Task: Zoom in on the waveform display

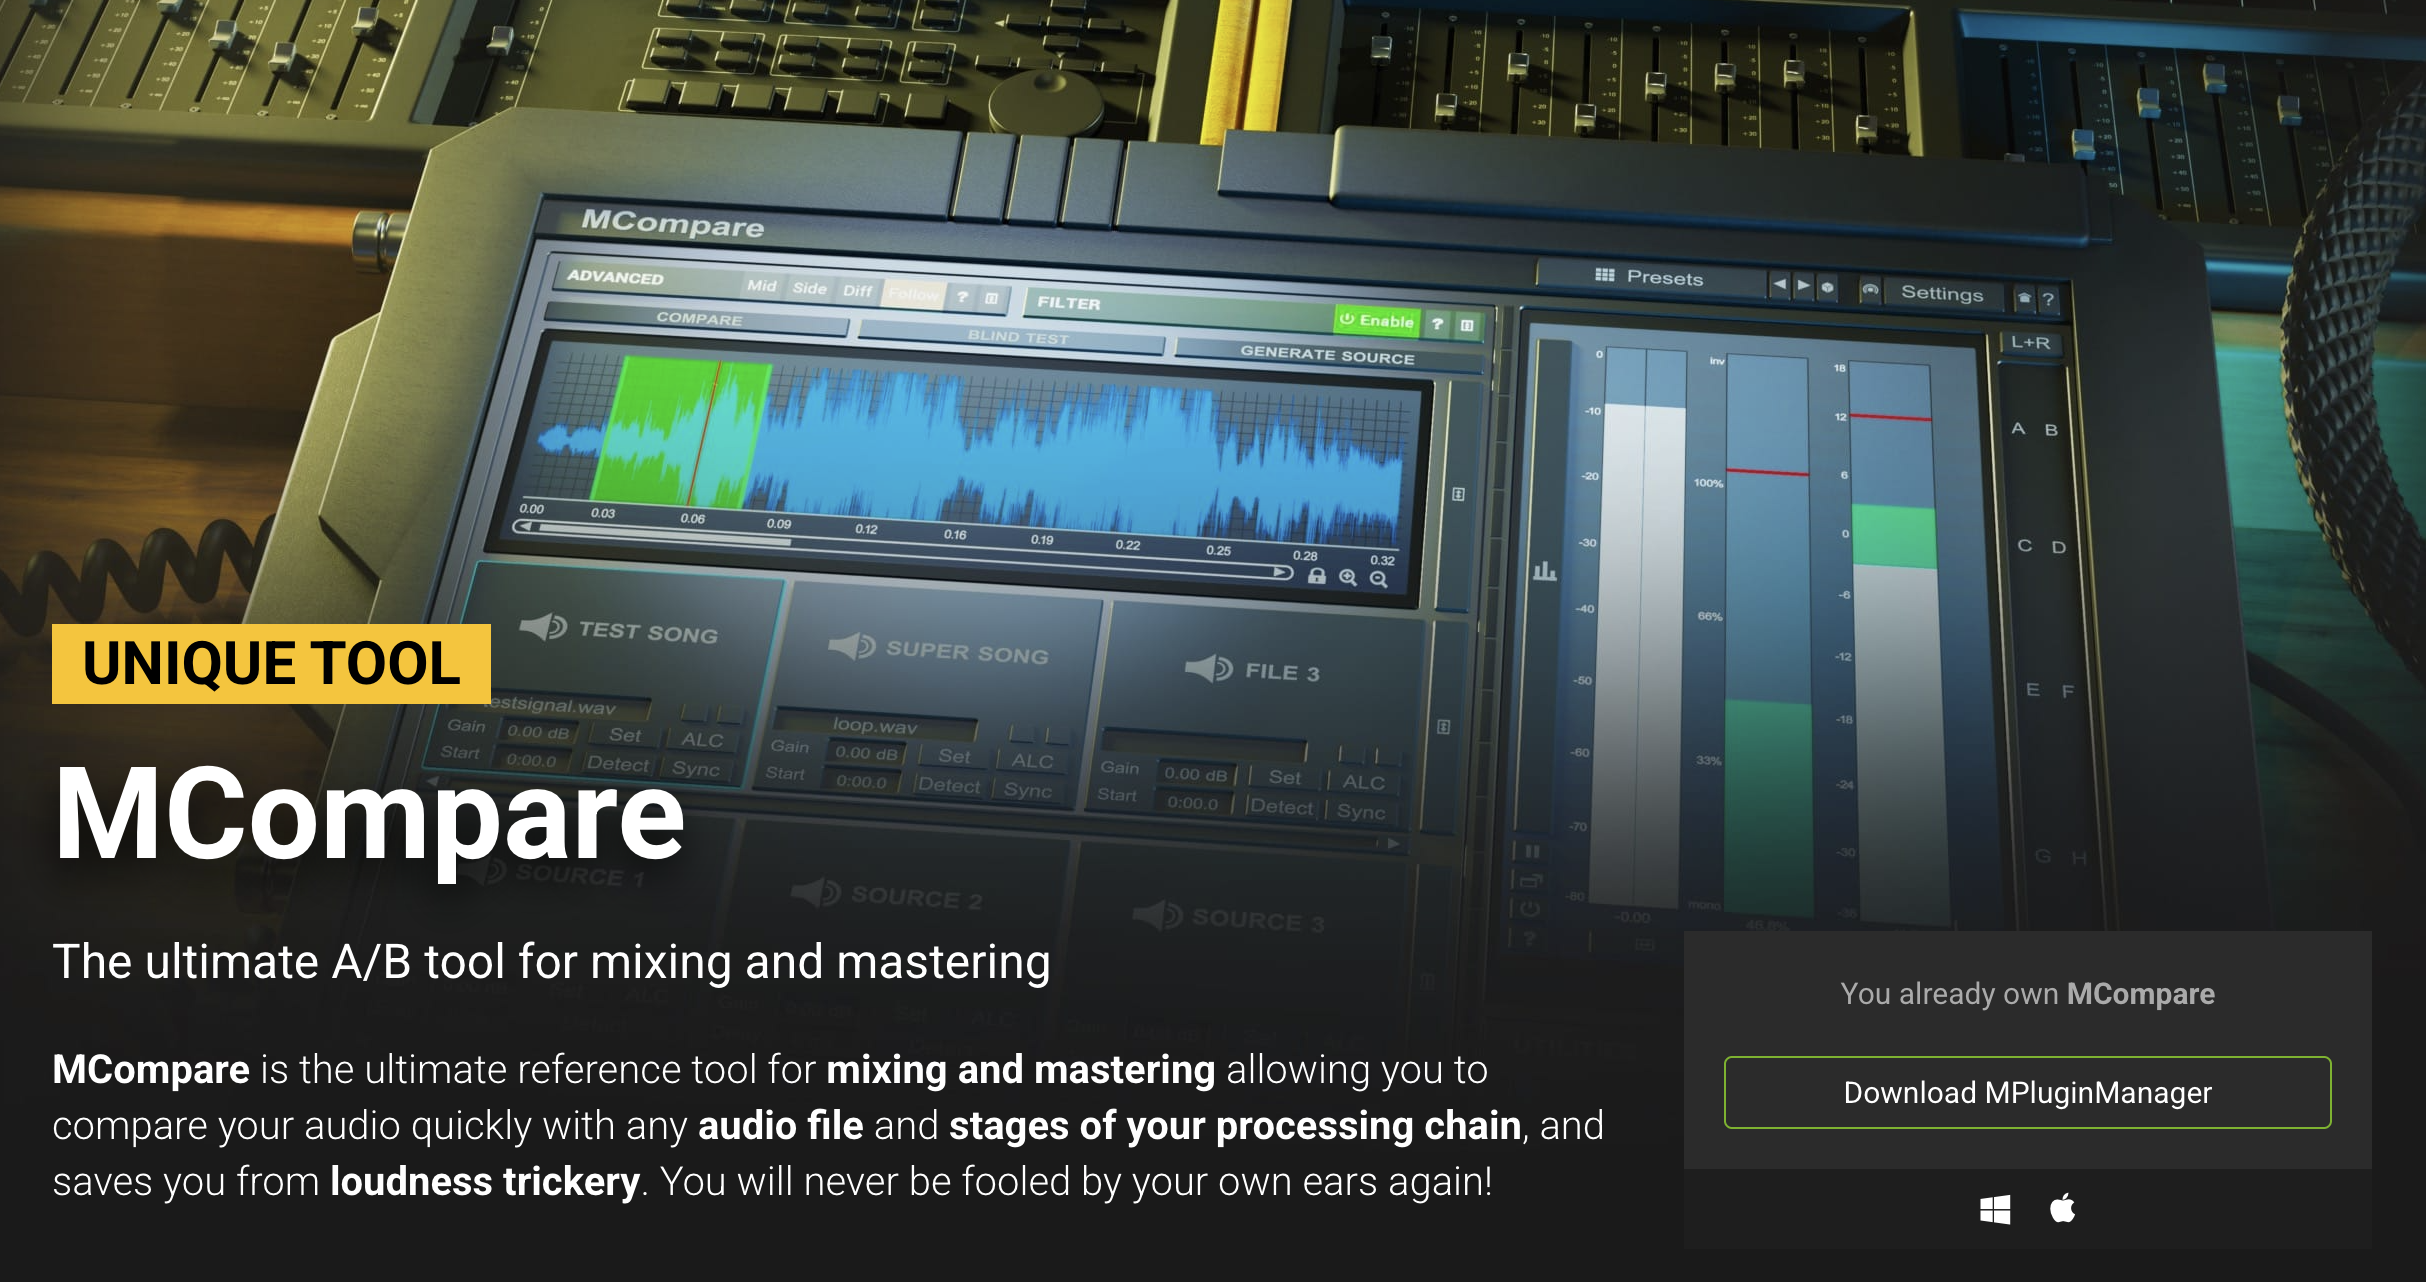Action: click(1347, 578)
